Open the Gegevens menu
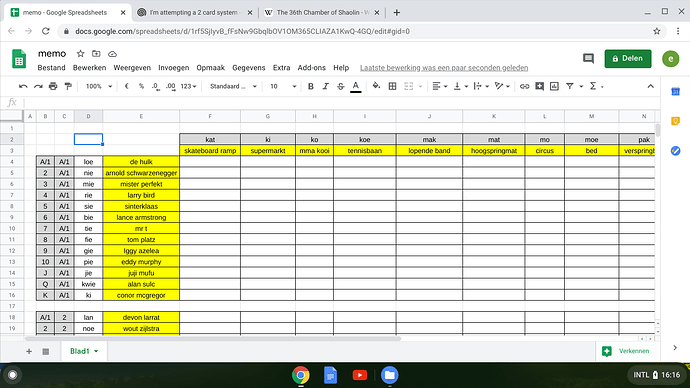Screen dimensions: 690x388 [249, 68]
